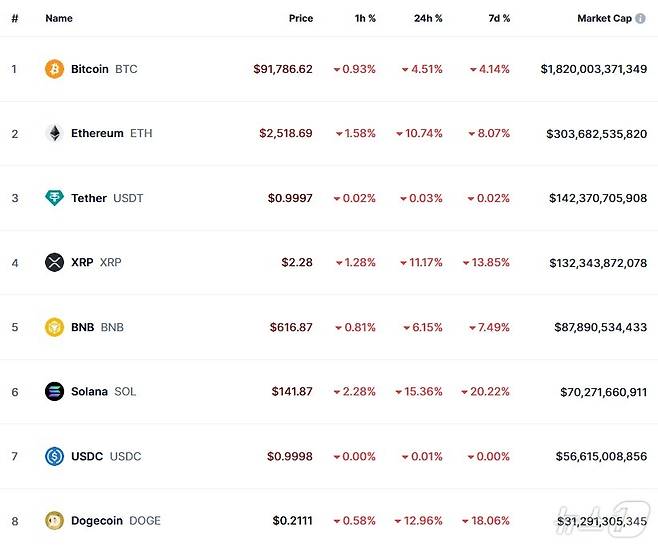Screen dimensions: 658x547
Task: Click the XRP coin logo icon
Action: [54, 262]
